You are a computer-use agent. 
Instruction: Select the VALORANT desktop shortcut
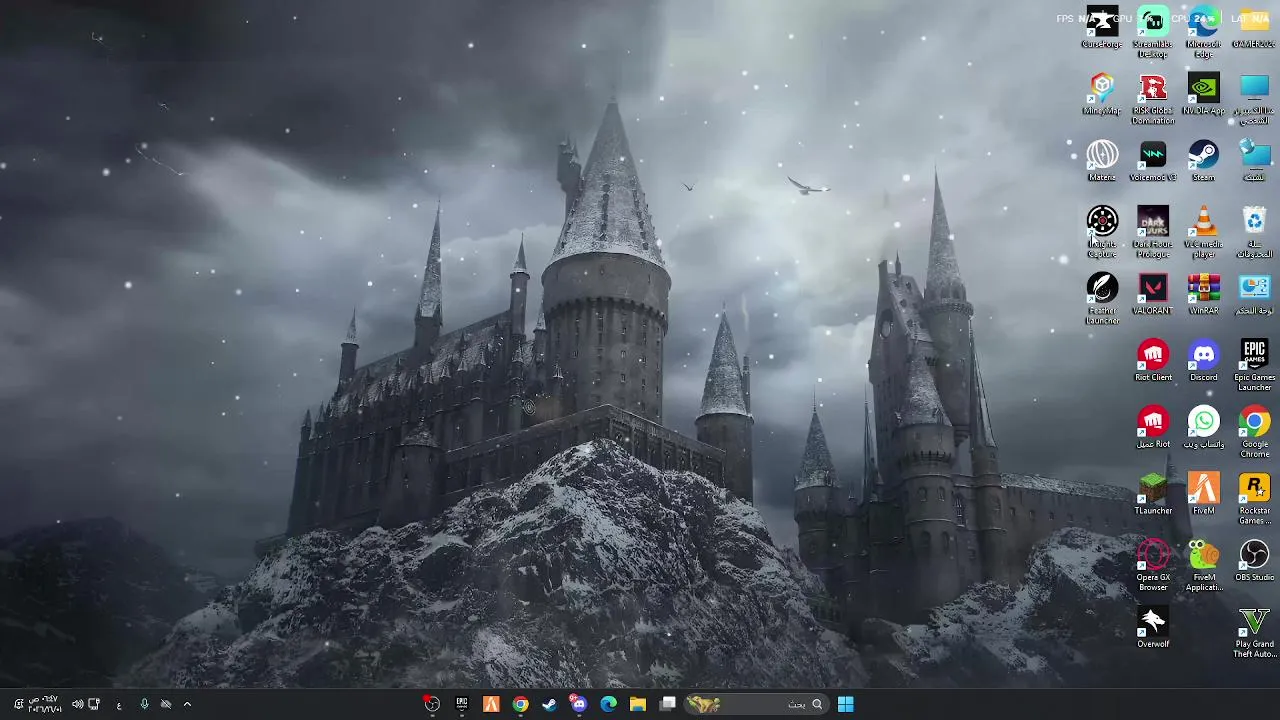[1153, 294]
